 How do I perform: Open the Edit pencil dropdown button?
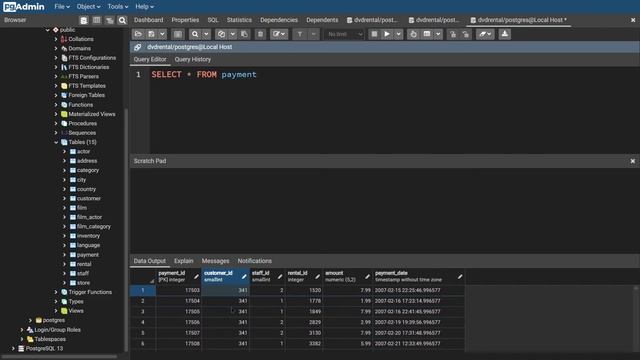[x=279, y=34]
